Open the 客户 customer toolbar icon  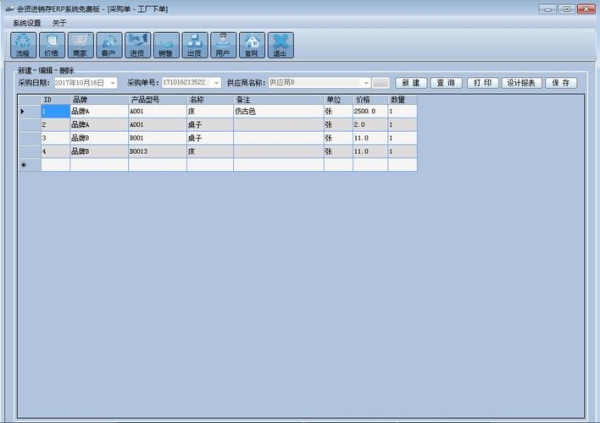click(x=109, y=45)
